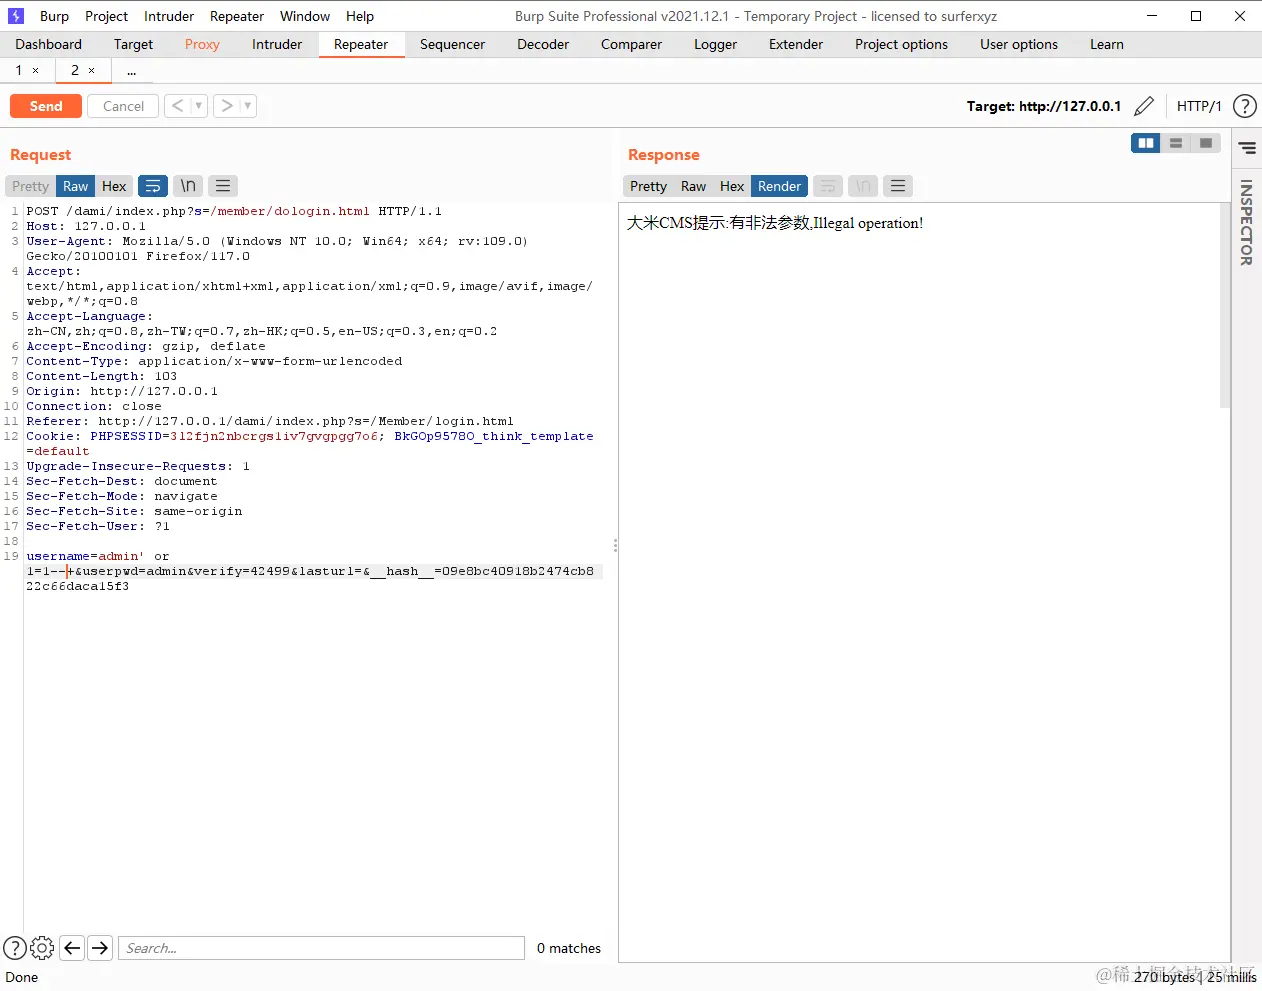Edit the target with the pencil icon
This screenshot has width=1262, height=991.
[1144, 106]
